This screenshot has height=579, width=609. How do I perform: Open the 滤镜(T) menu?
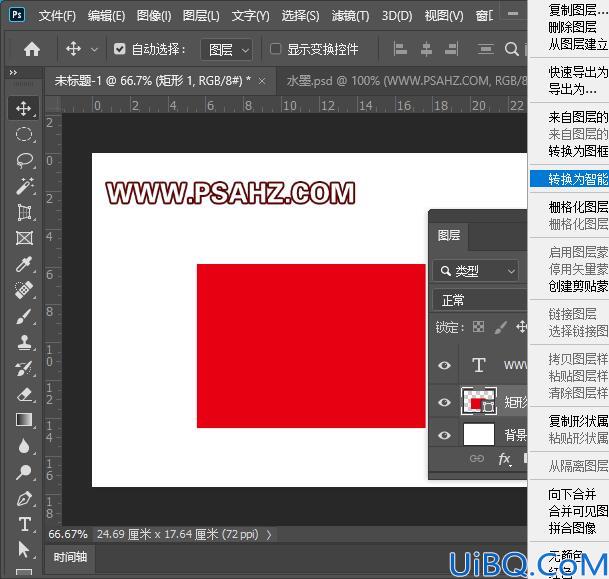(350, 16)
